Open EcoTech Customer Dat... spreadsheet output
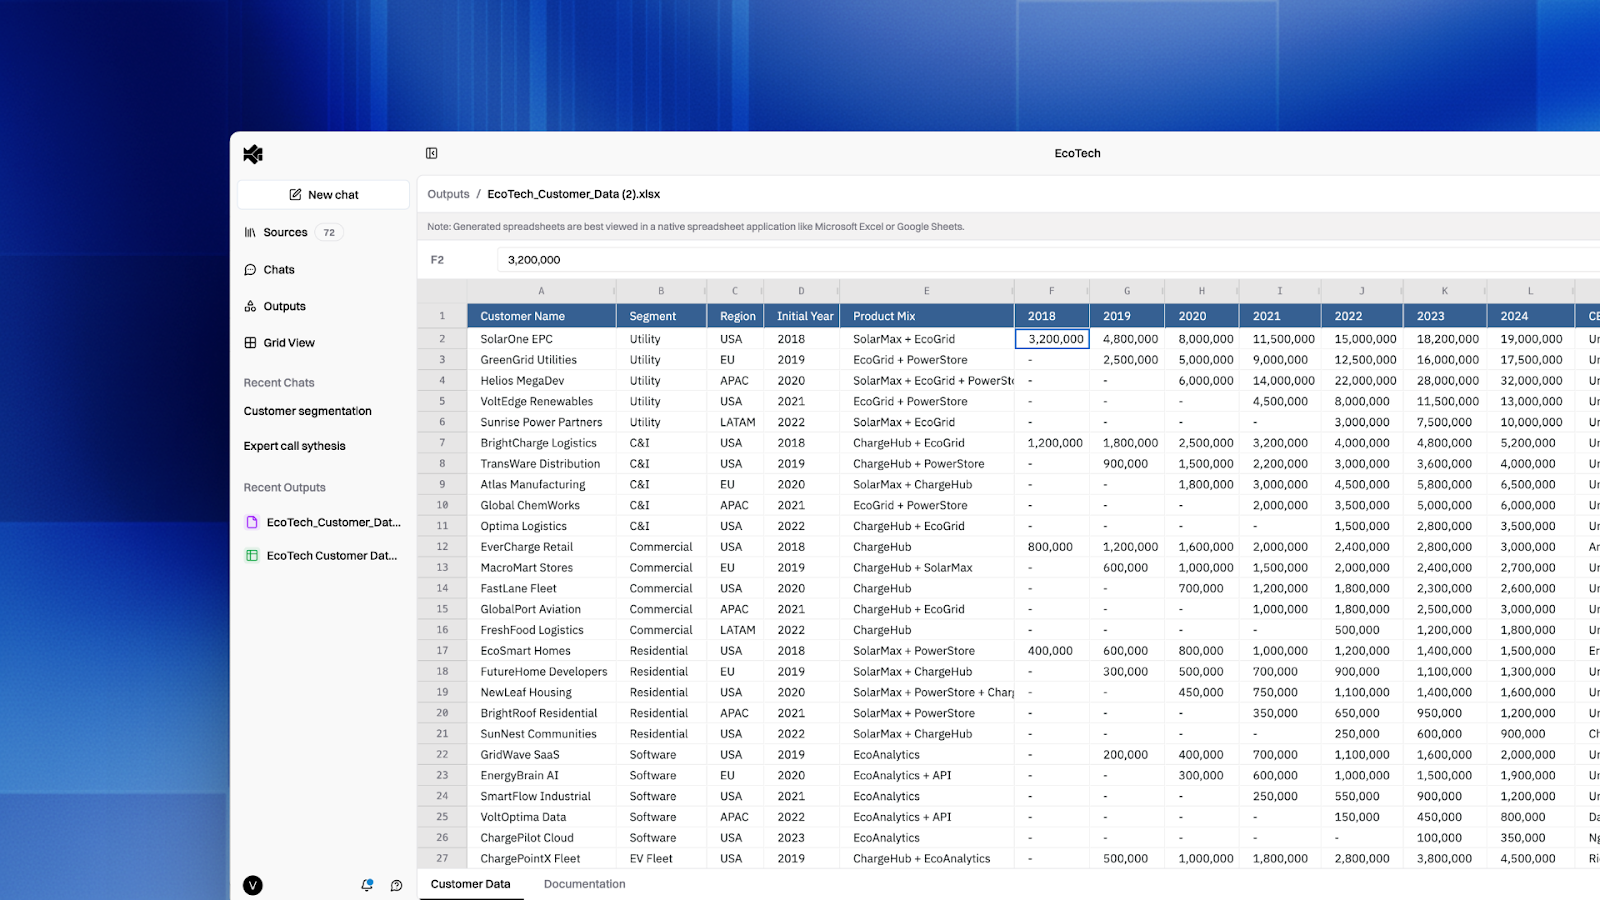Viewport: 1600px width, 900px height. 331,556
